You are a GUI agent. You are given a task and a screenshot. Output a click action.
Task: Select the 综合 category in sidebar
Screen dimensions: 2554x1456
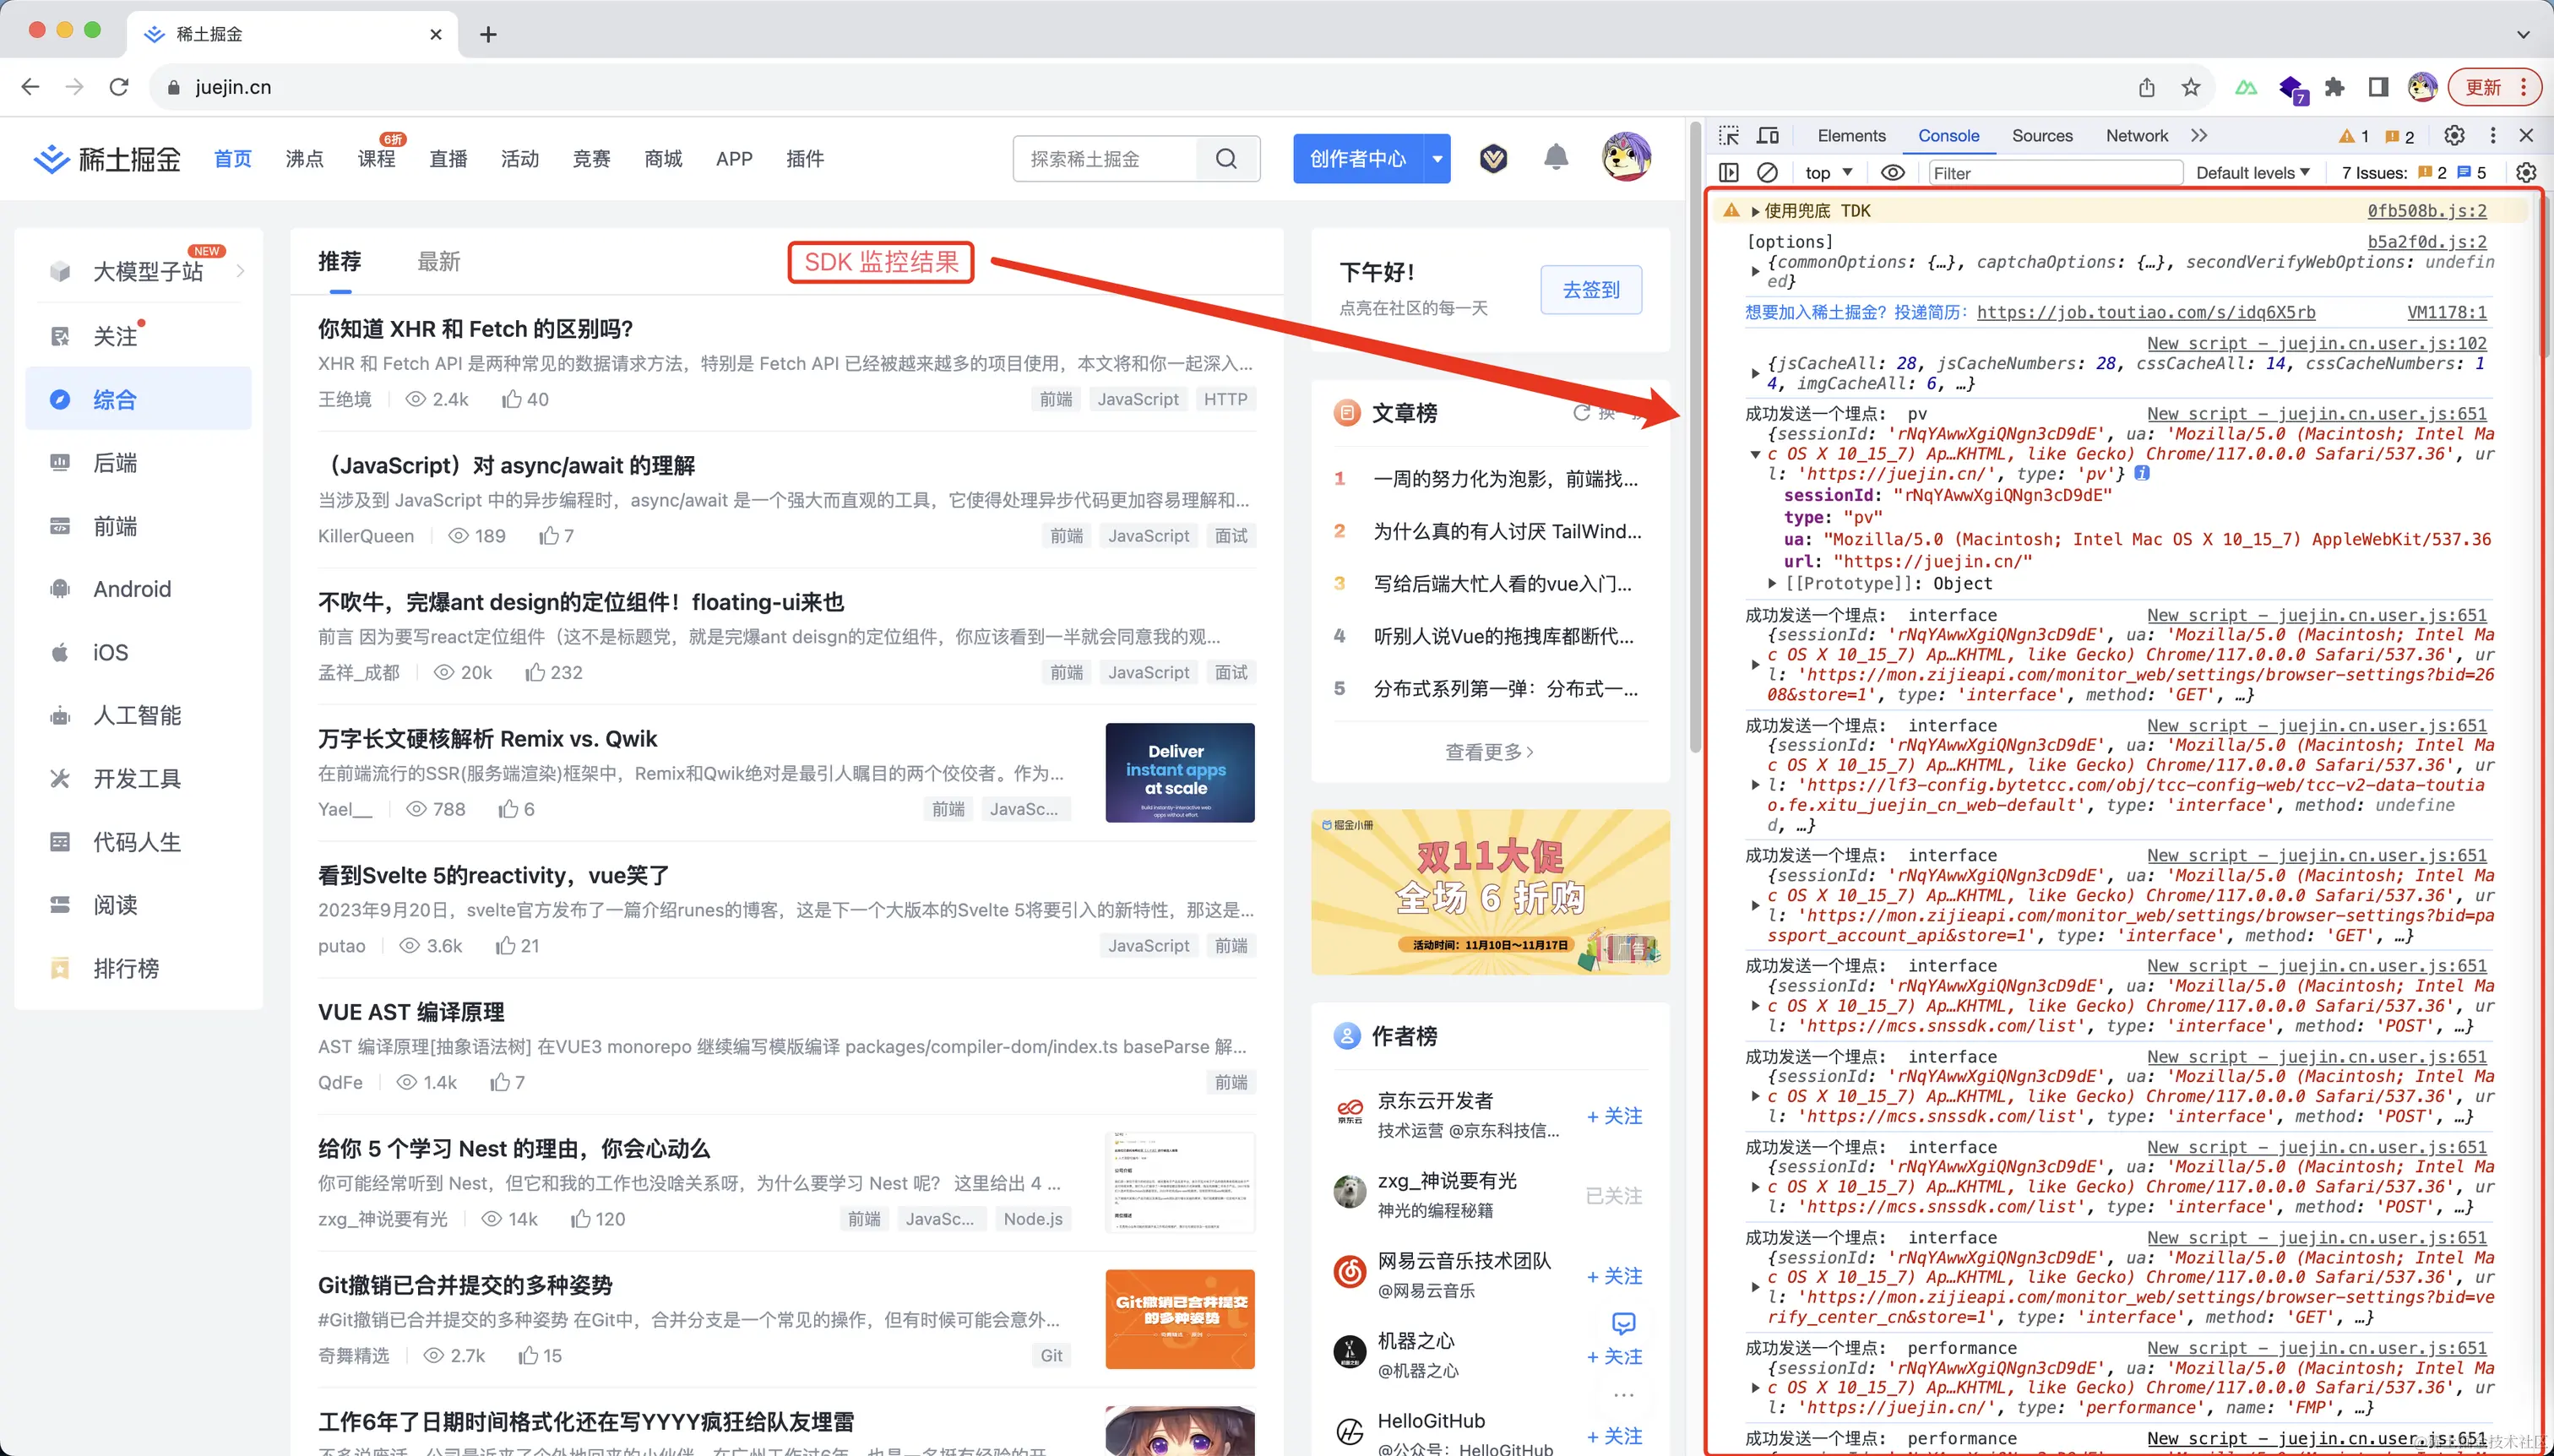(138, 399)
